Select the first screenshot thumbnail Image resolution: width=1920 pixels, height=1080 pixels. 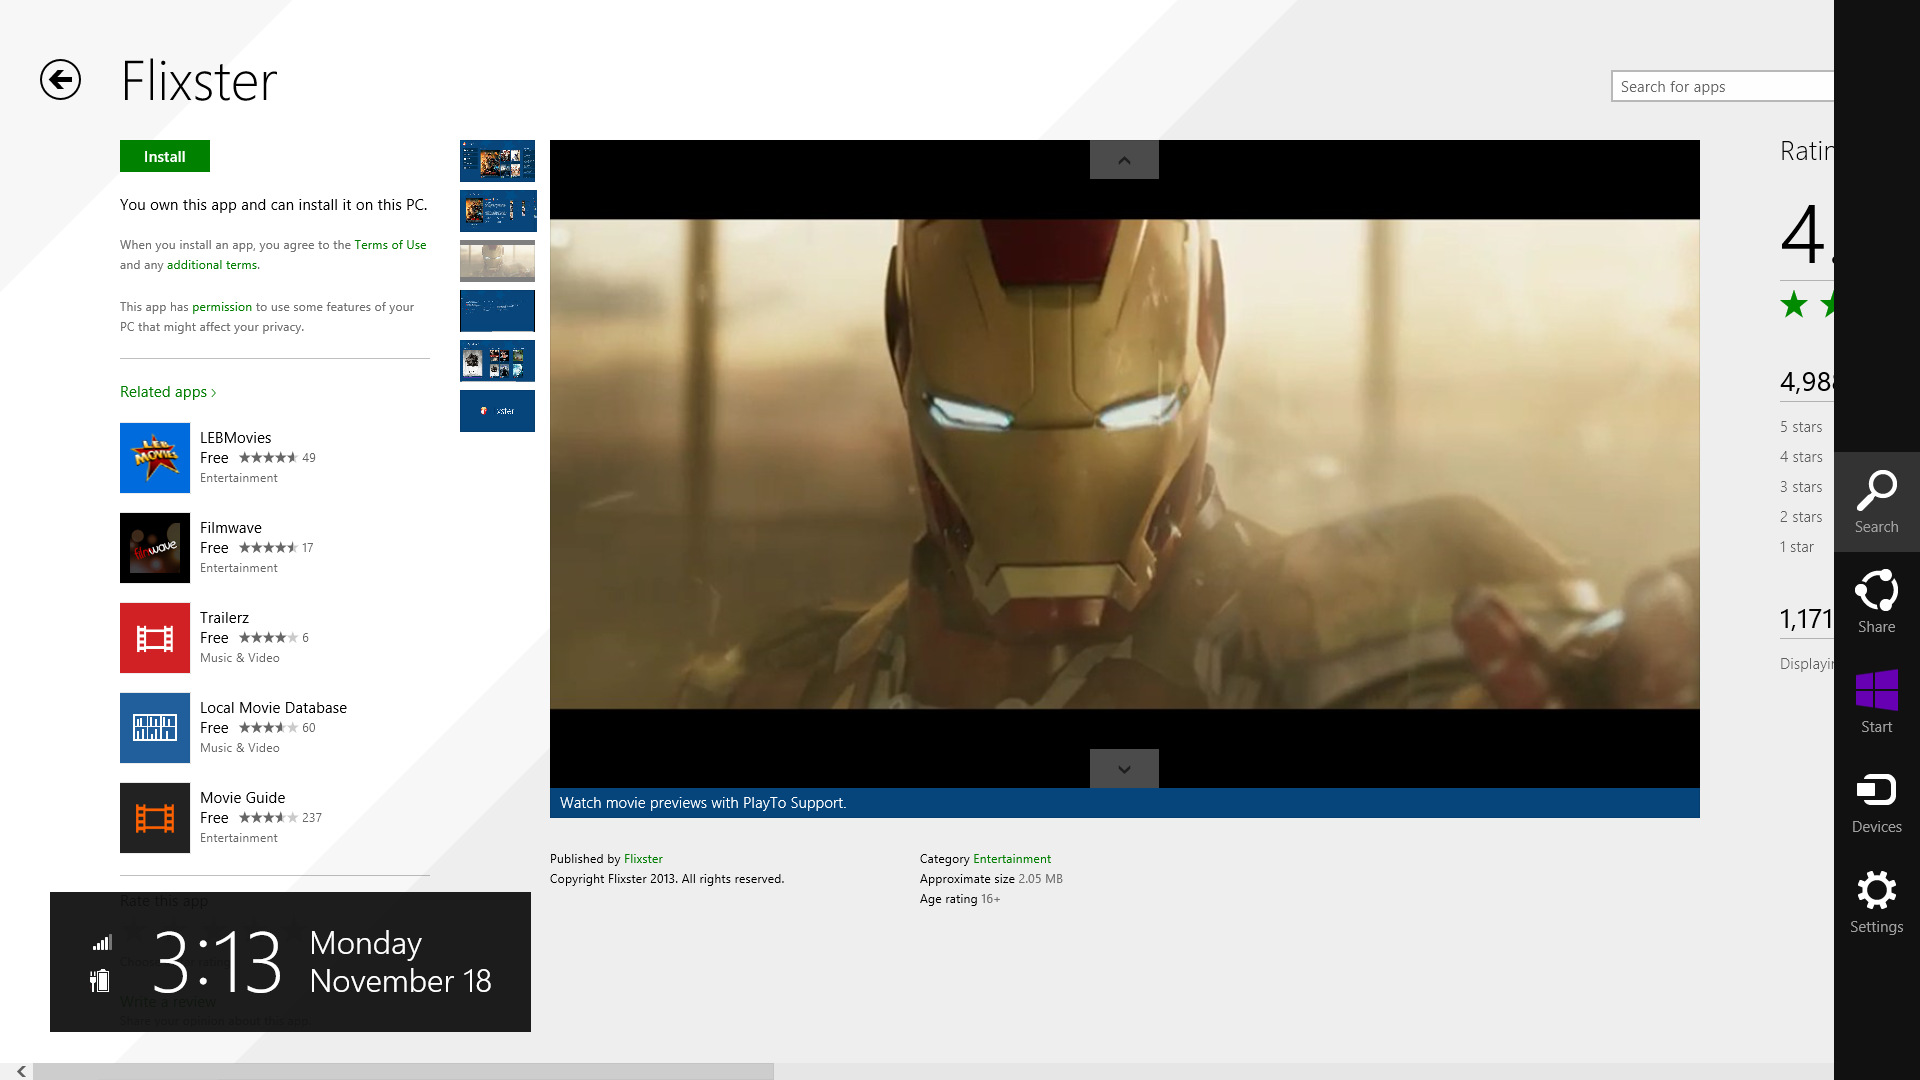pyautogui.click(x=497, y=161)
